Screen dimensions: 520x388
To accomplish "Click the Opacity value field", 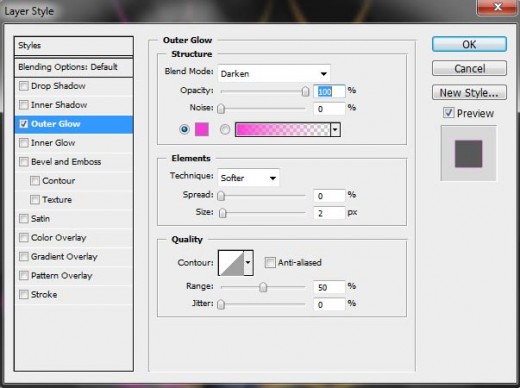I will pos(329,91).
